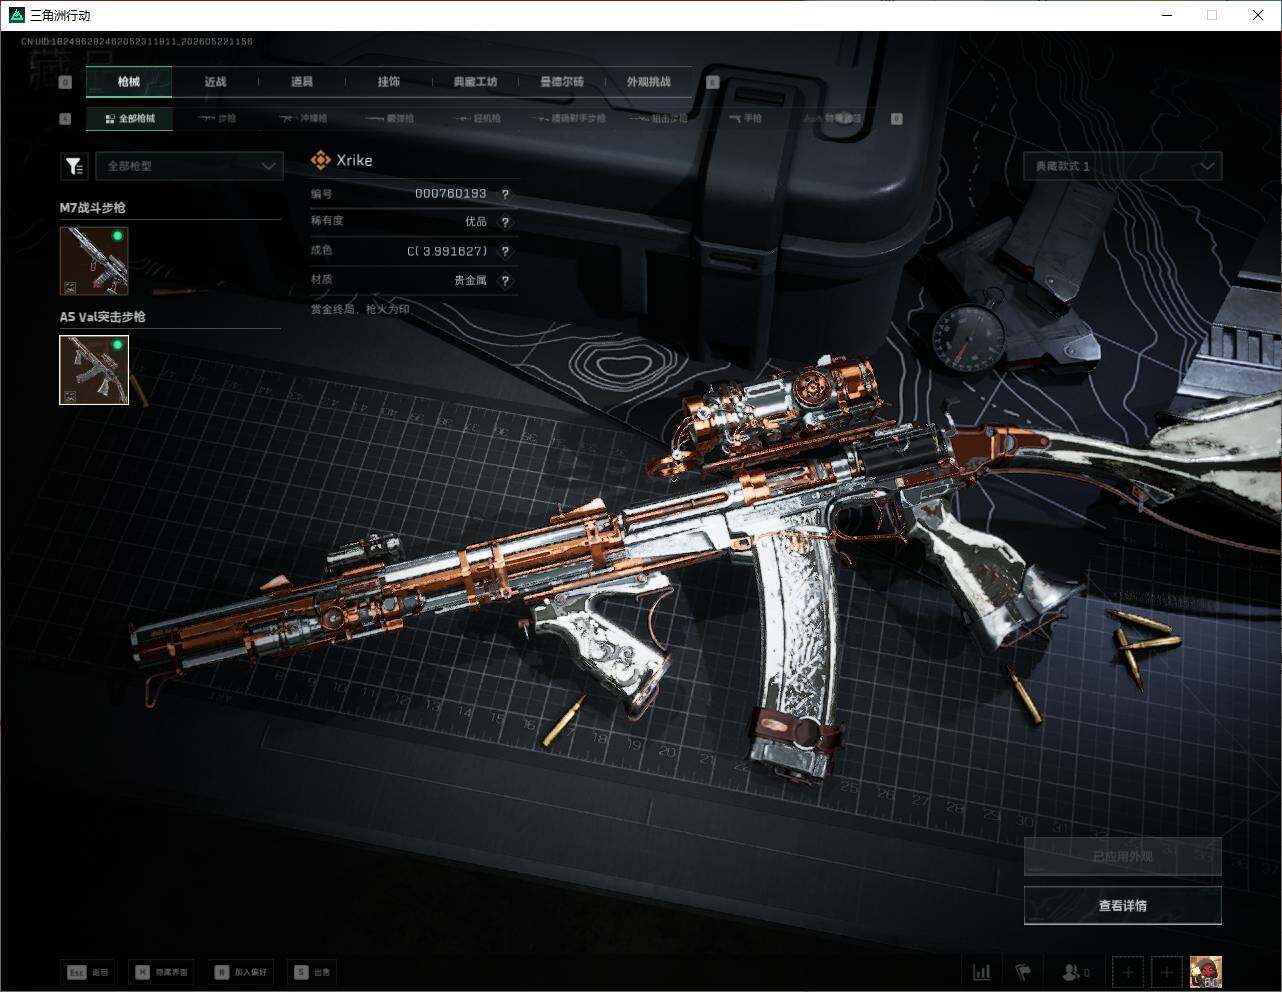This screenshot has width=1282, height=992.
Task: Click the second empty squad slot plus
Action: pos(1167,971)
